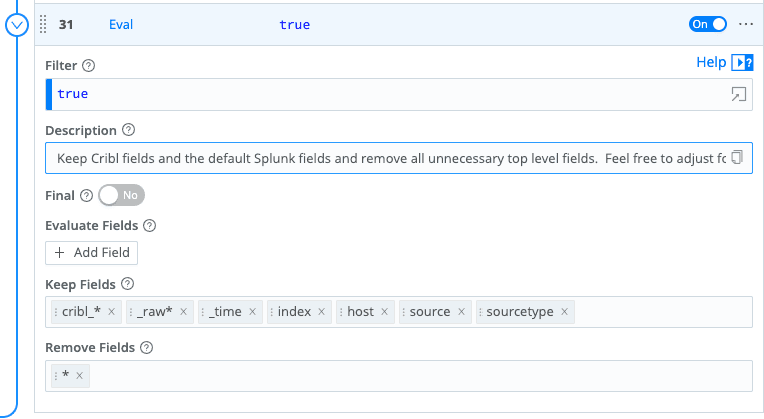Image resolution: width=764 pixels, height=419 pixels.
Task: Click the Final help question icon
Action: [86, 196]
